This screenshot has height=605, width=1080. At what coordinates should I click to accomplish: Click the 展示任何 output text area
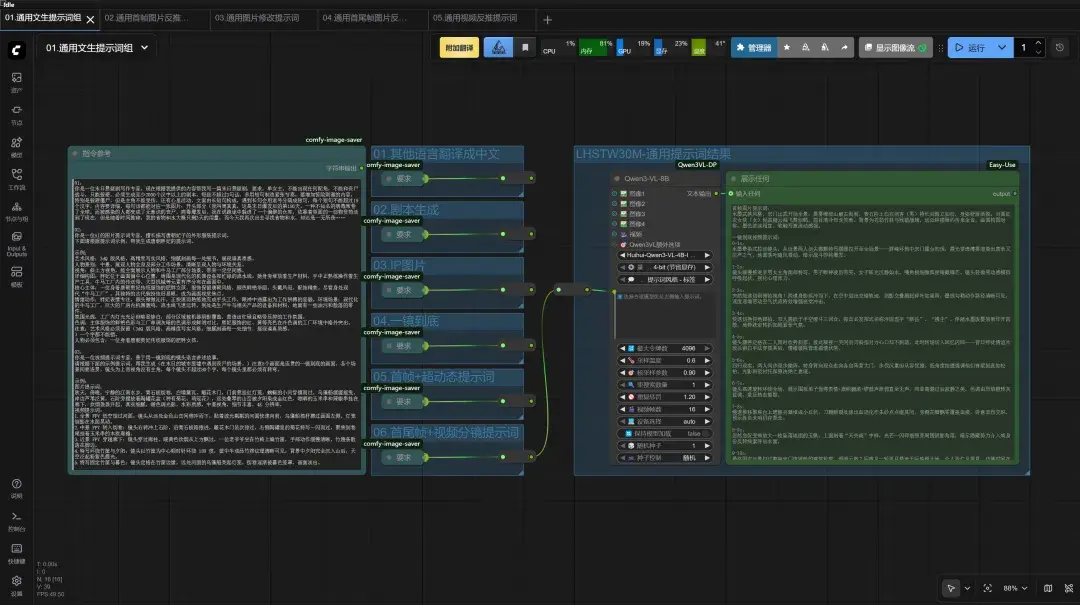pos(872,331)
